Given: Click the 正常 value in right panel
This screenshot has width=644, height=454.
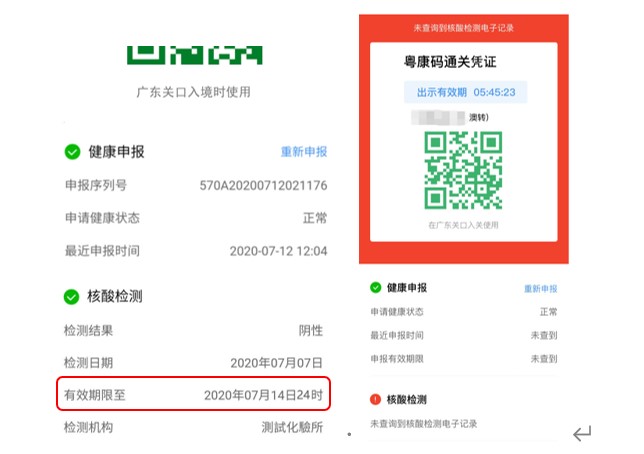Looking at the screenshot, I should (x=548, y=312).
